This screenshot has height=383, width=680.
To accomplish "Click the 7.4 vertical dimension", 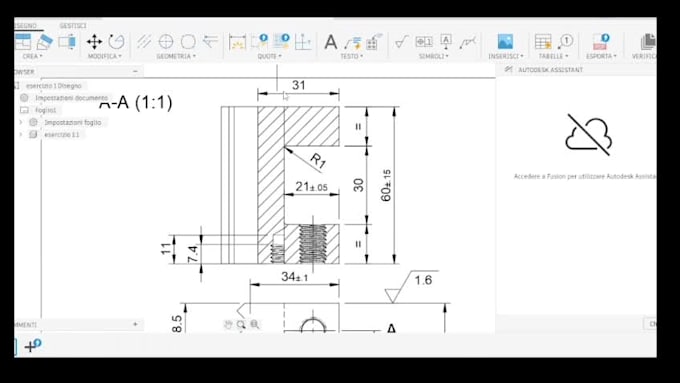I will pos(193,254).
